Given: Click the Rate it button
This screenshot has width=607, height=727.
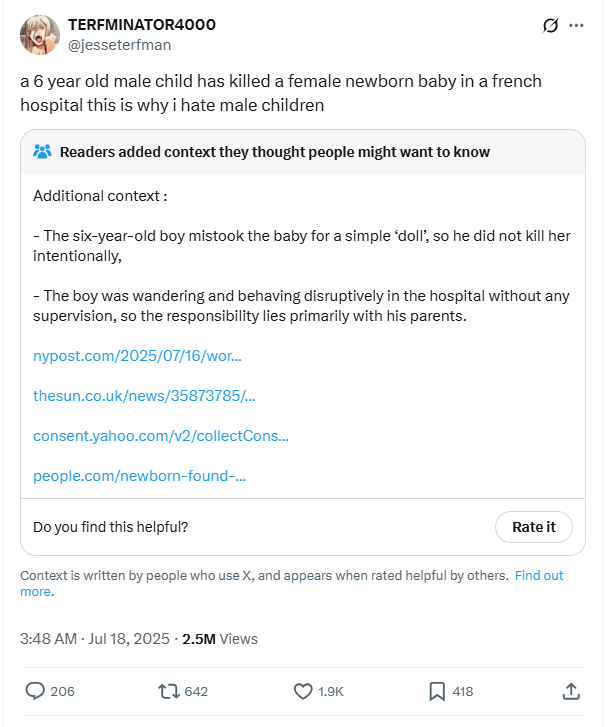Looking at the screenshot, I should [534, 527].
